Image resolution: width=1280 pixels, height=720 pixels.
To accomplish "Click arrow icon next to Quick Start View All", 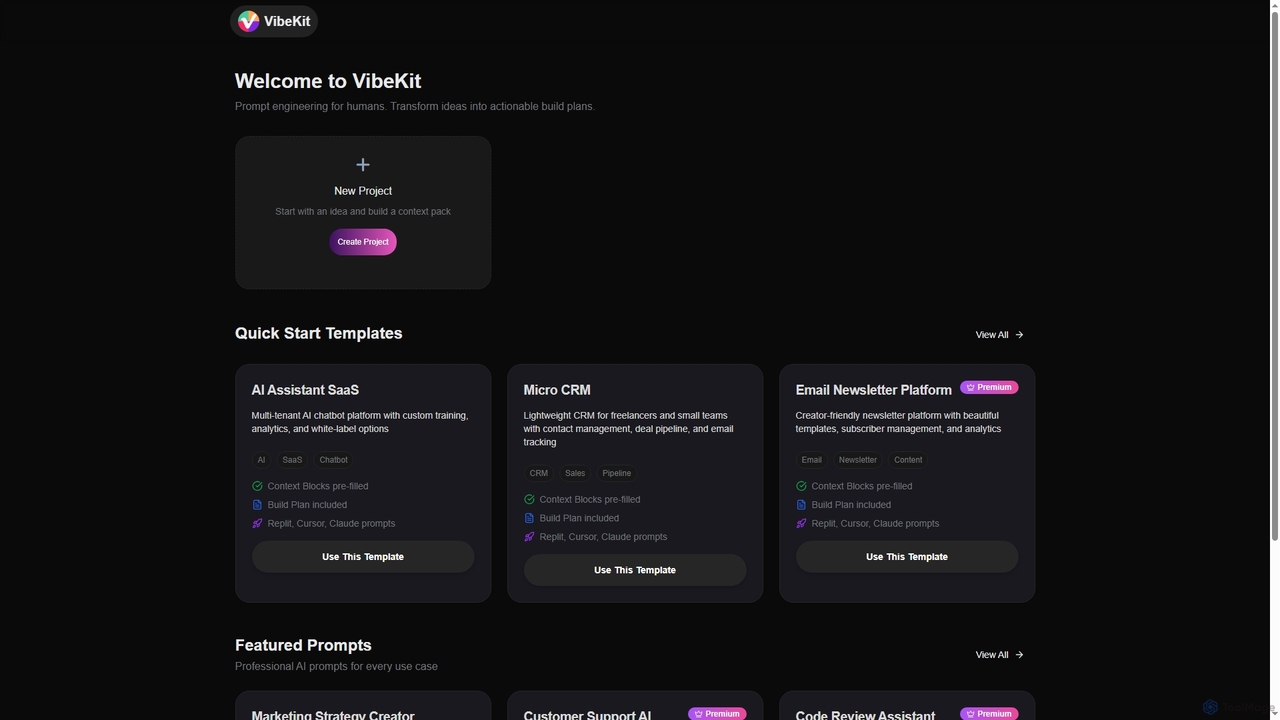I will coord(1019,335).
